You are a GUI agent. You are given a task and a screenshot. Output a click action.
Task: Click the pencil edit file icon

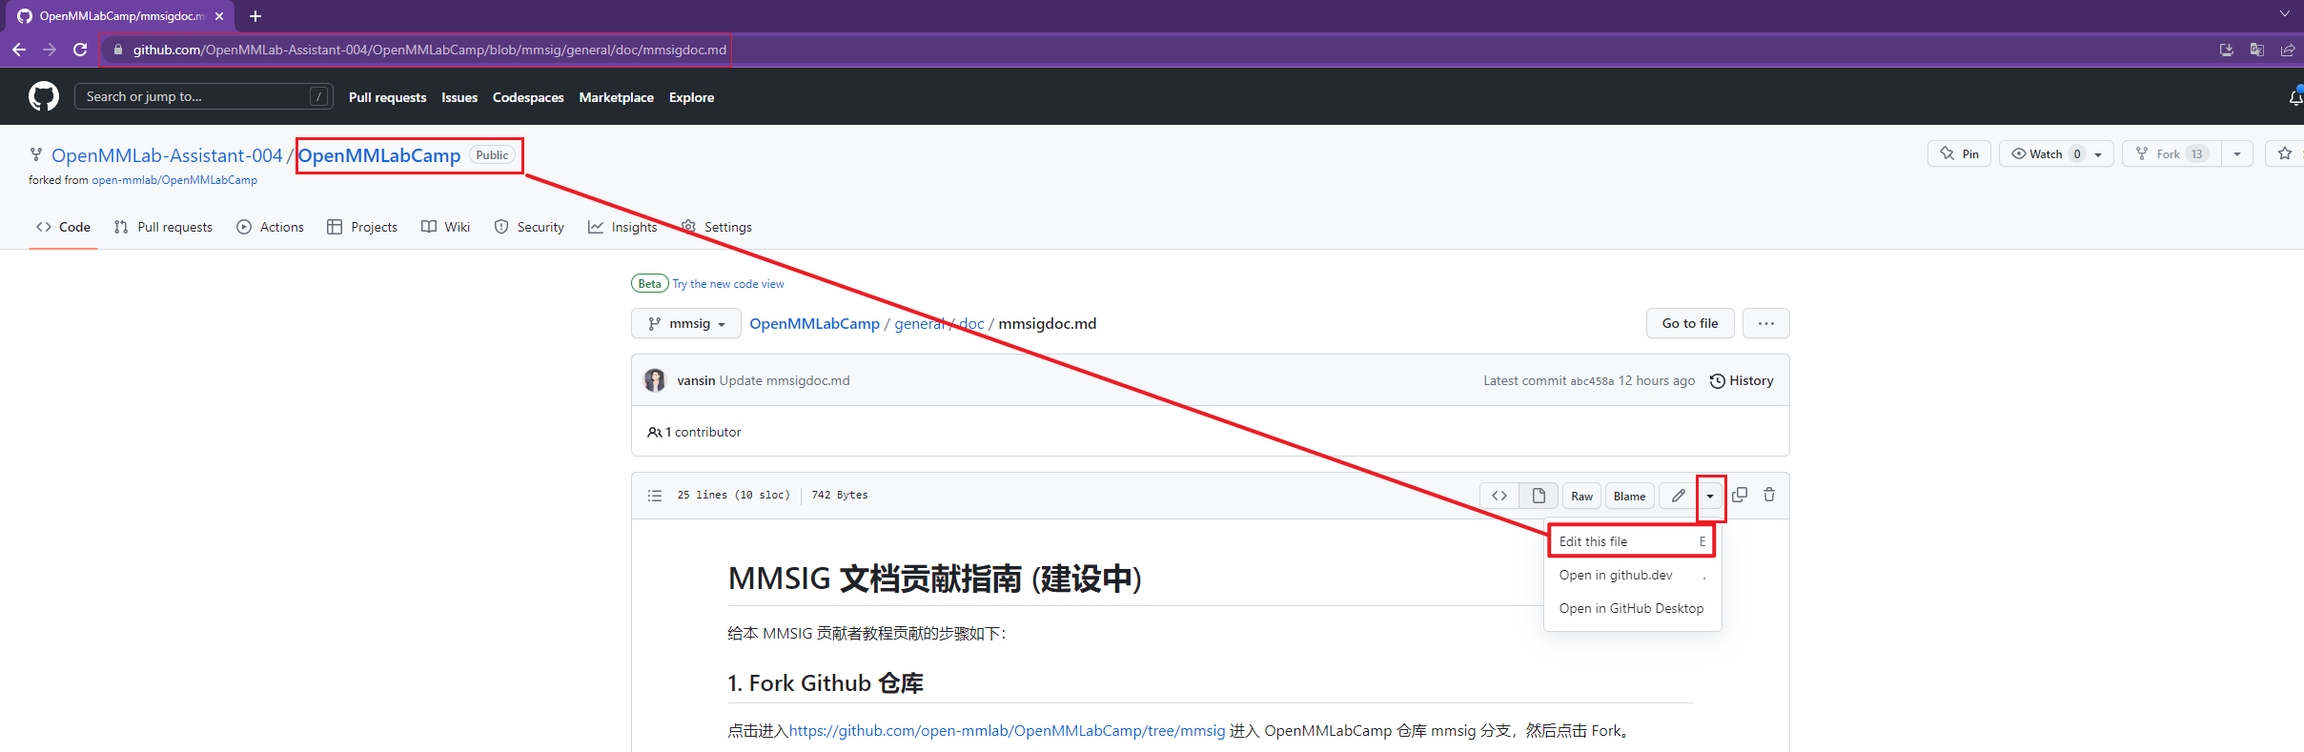tap(1678, 496)
